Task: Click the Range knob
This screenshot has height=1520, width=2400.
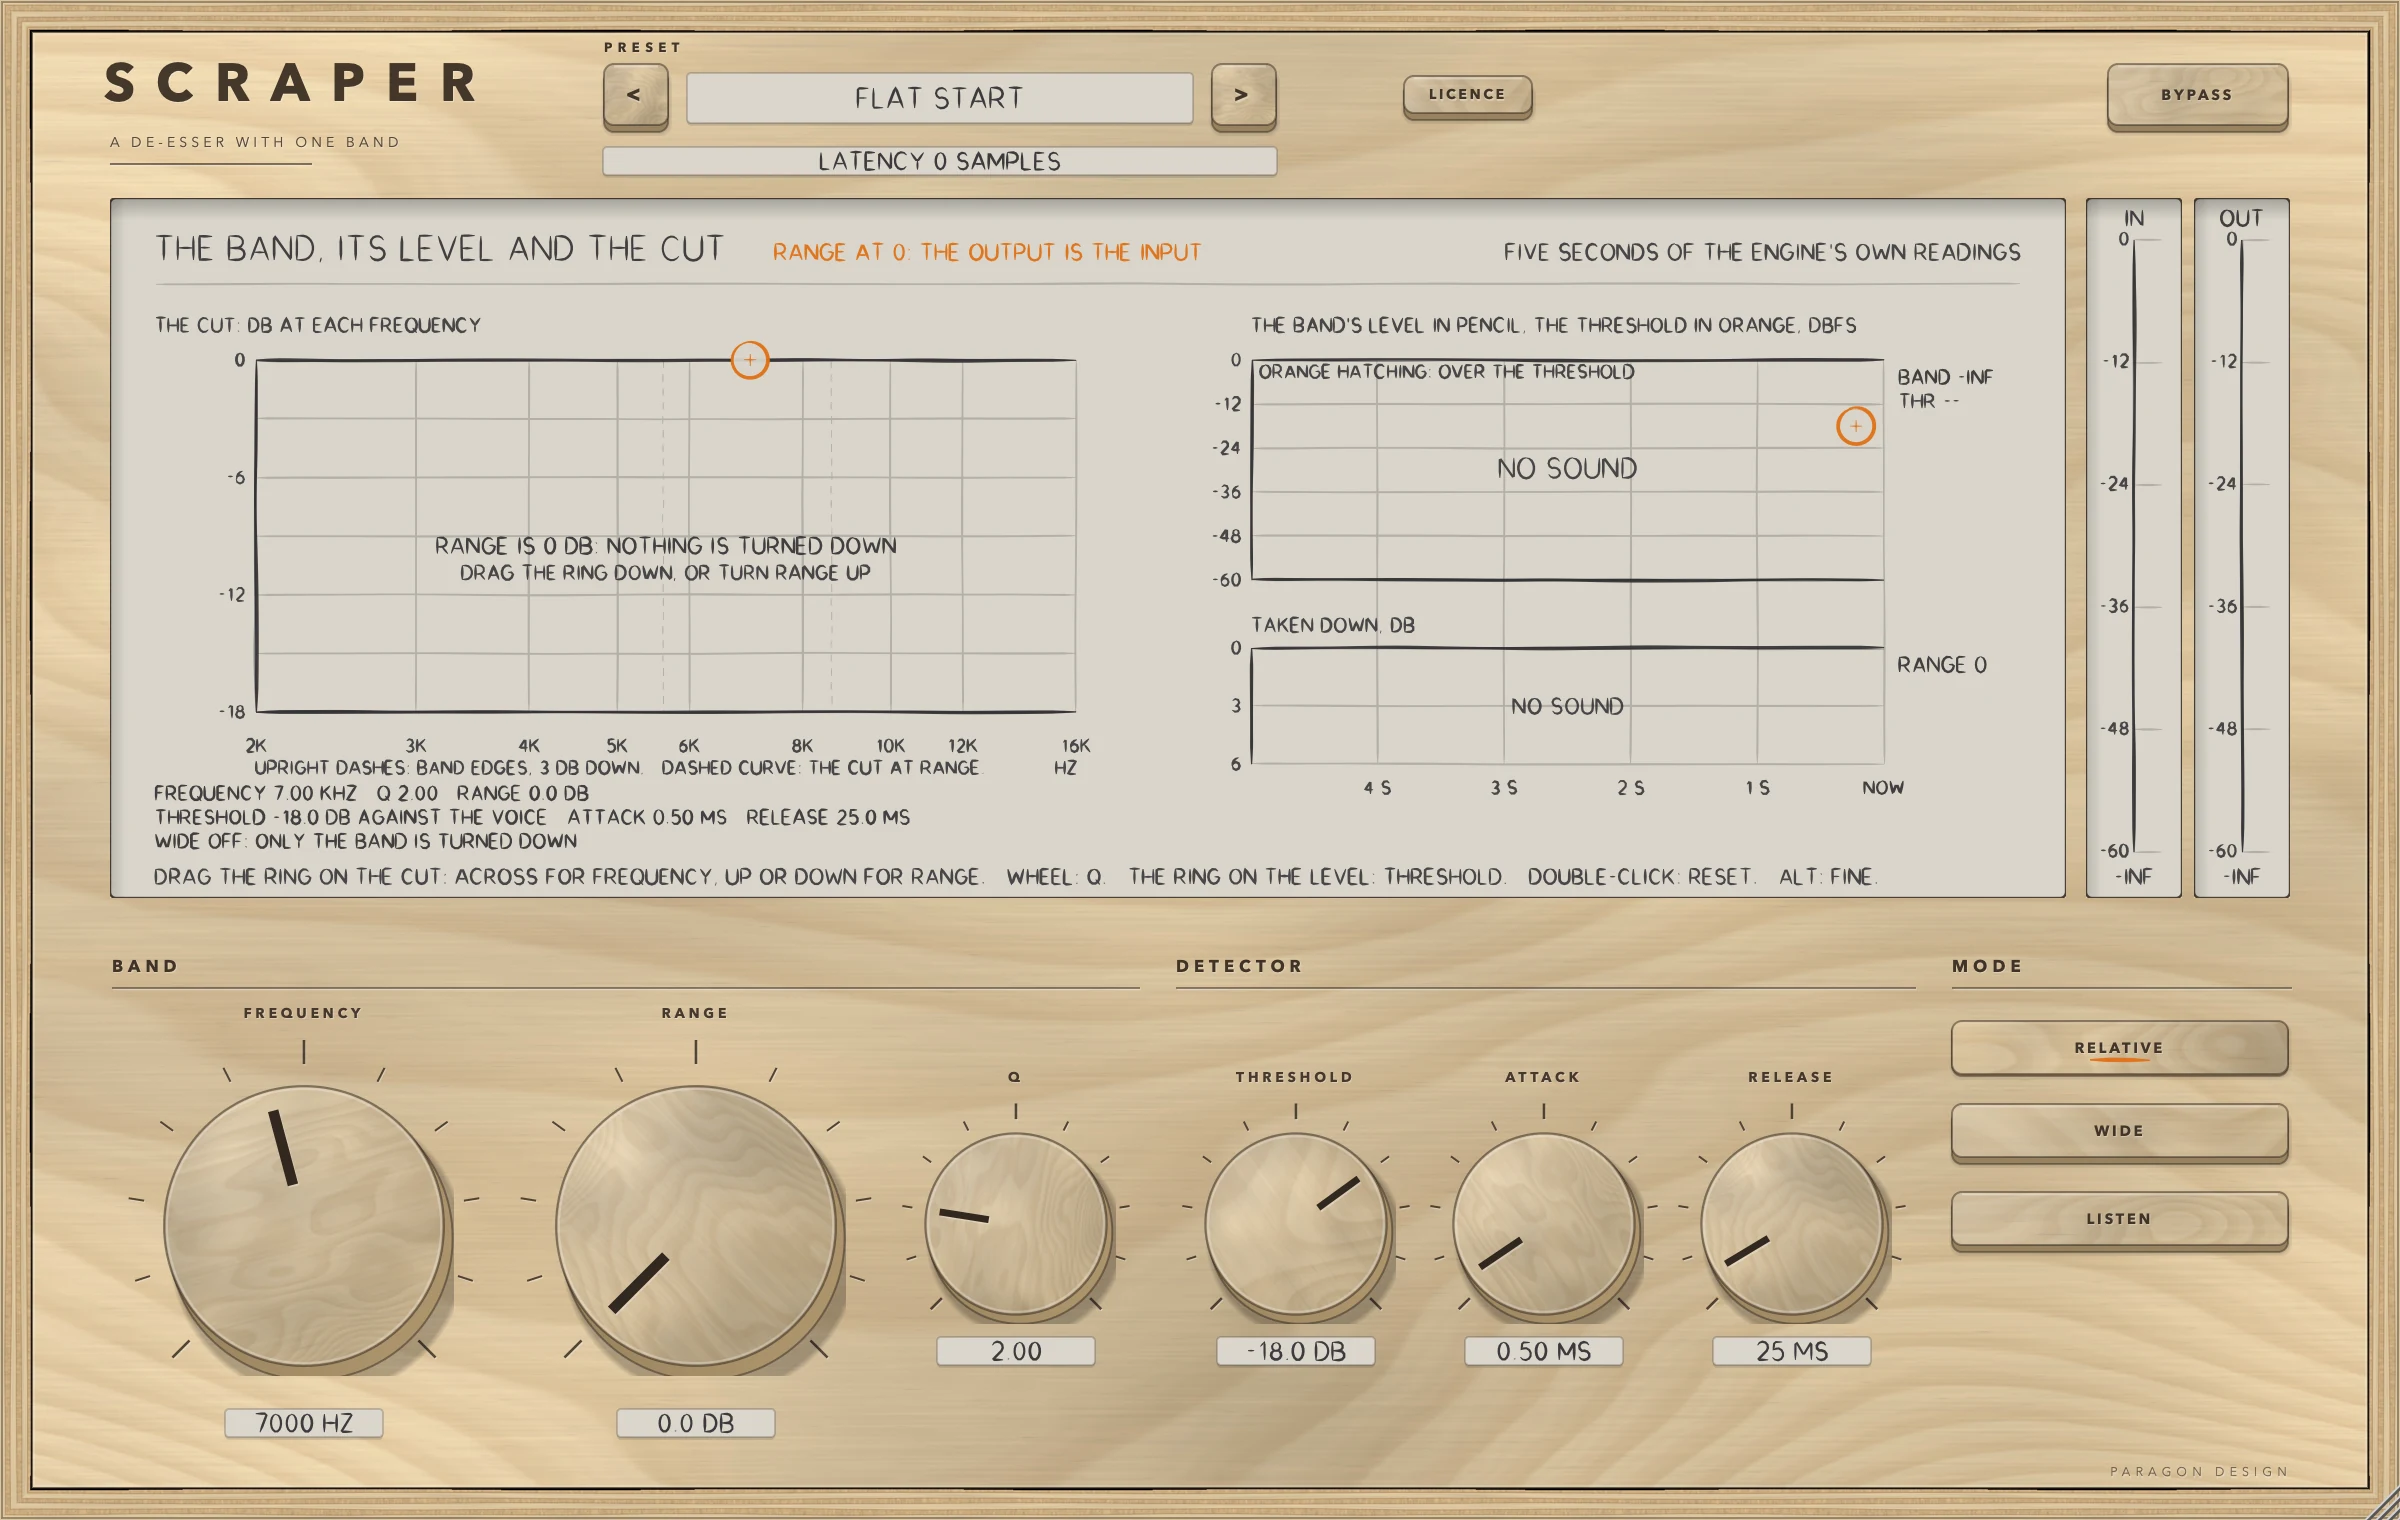Action: coord(696,1226)
